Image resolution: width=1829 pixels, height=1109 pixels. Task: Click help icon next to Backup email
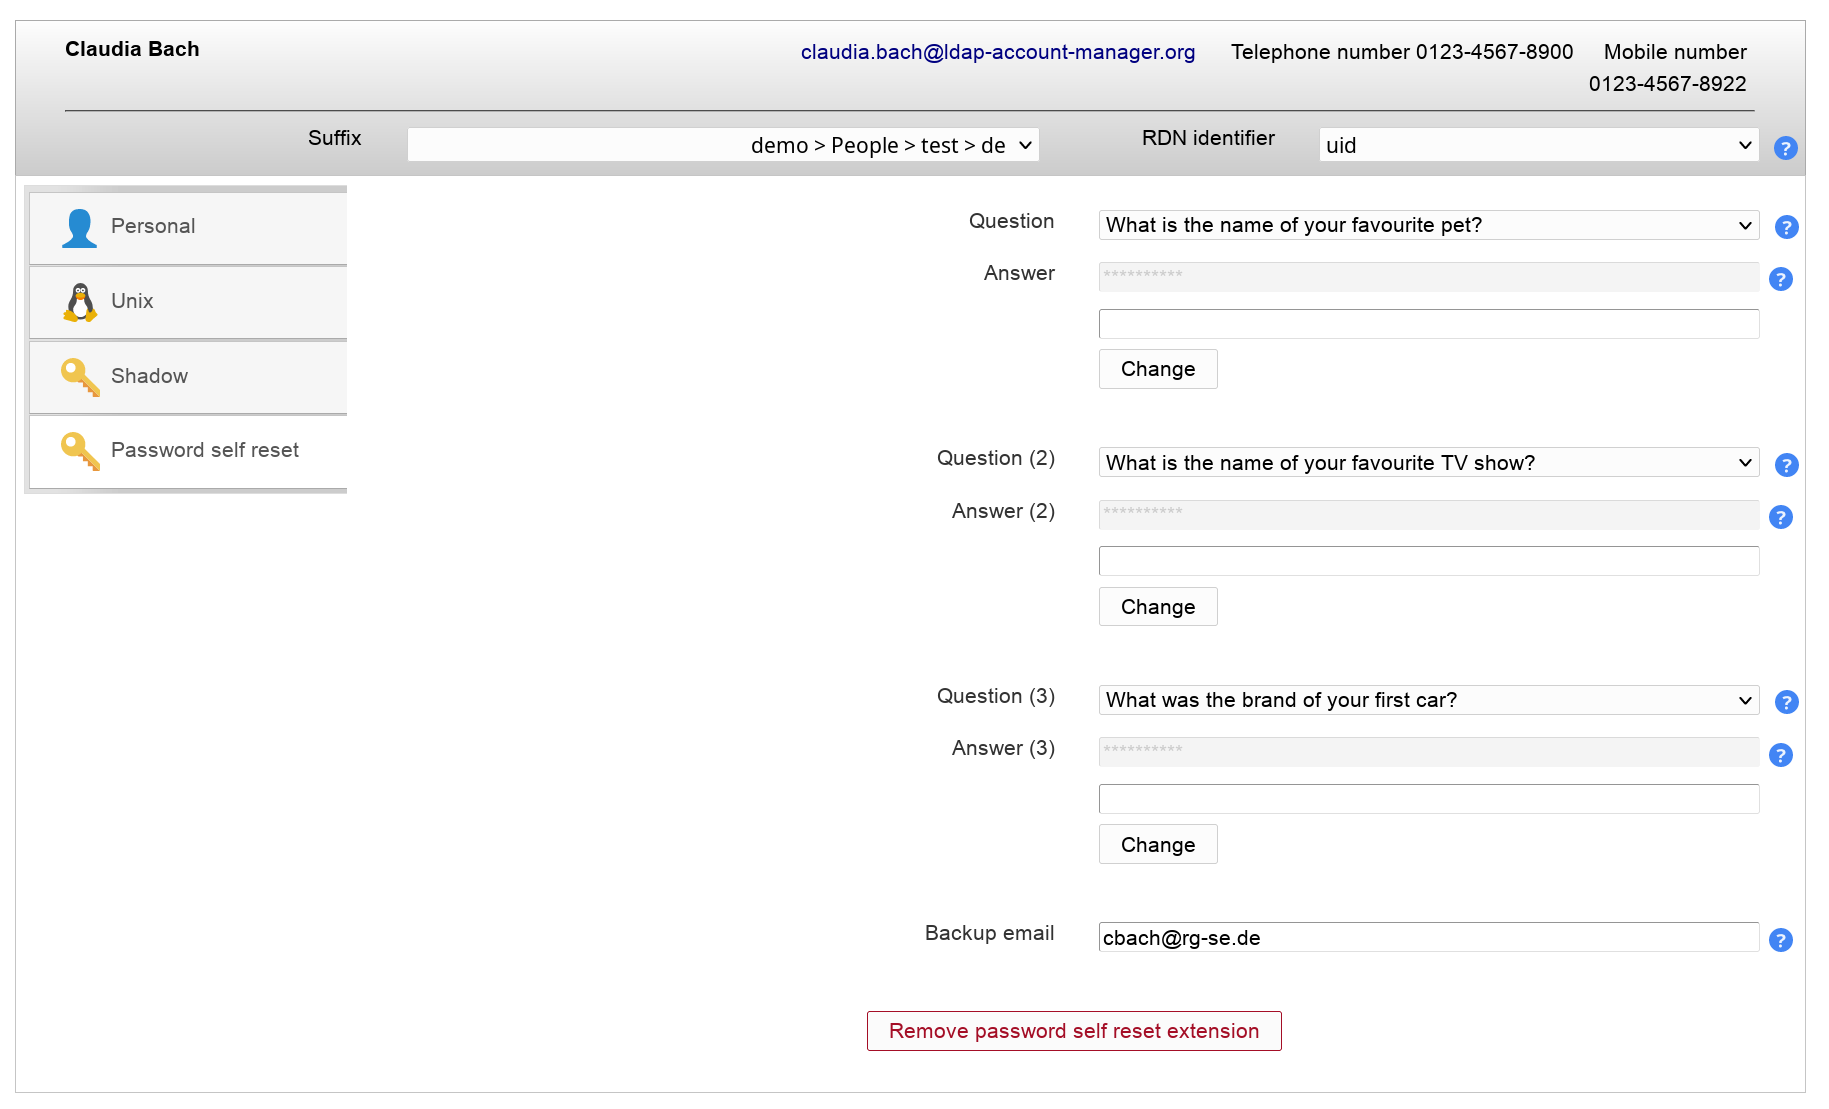(1780, 940)
